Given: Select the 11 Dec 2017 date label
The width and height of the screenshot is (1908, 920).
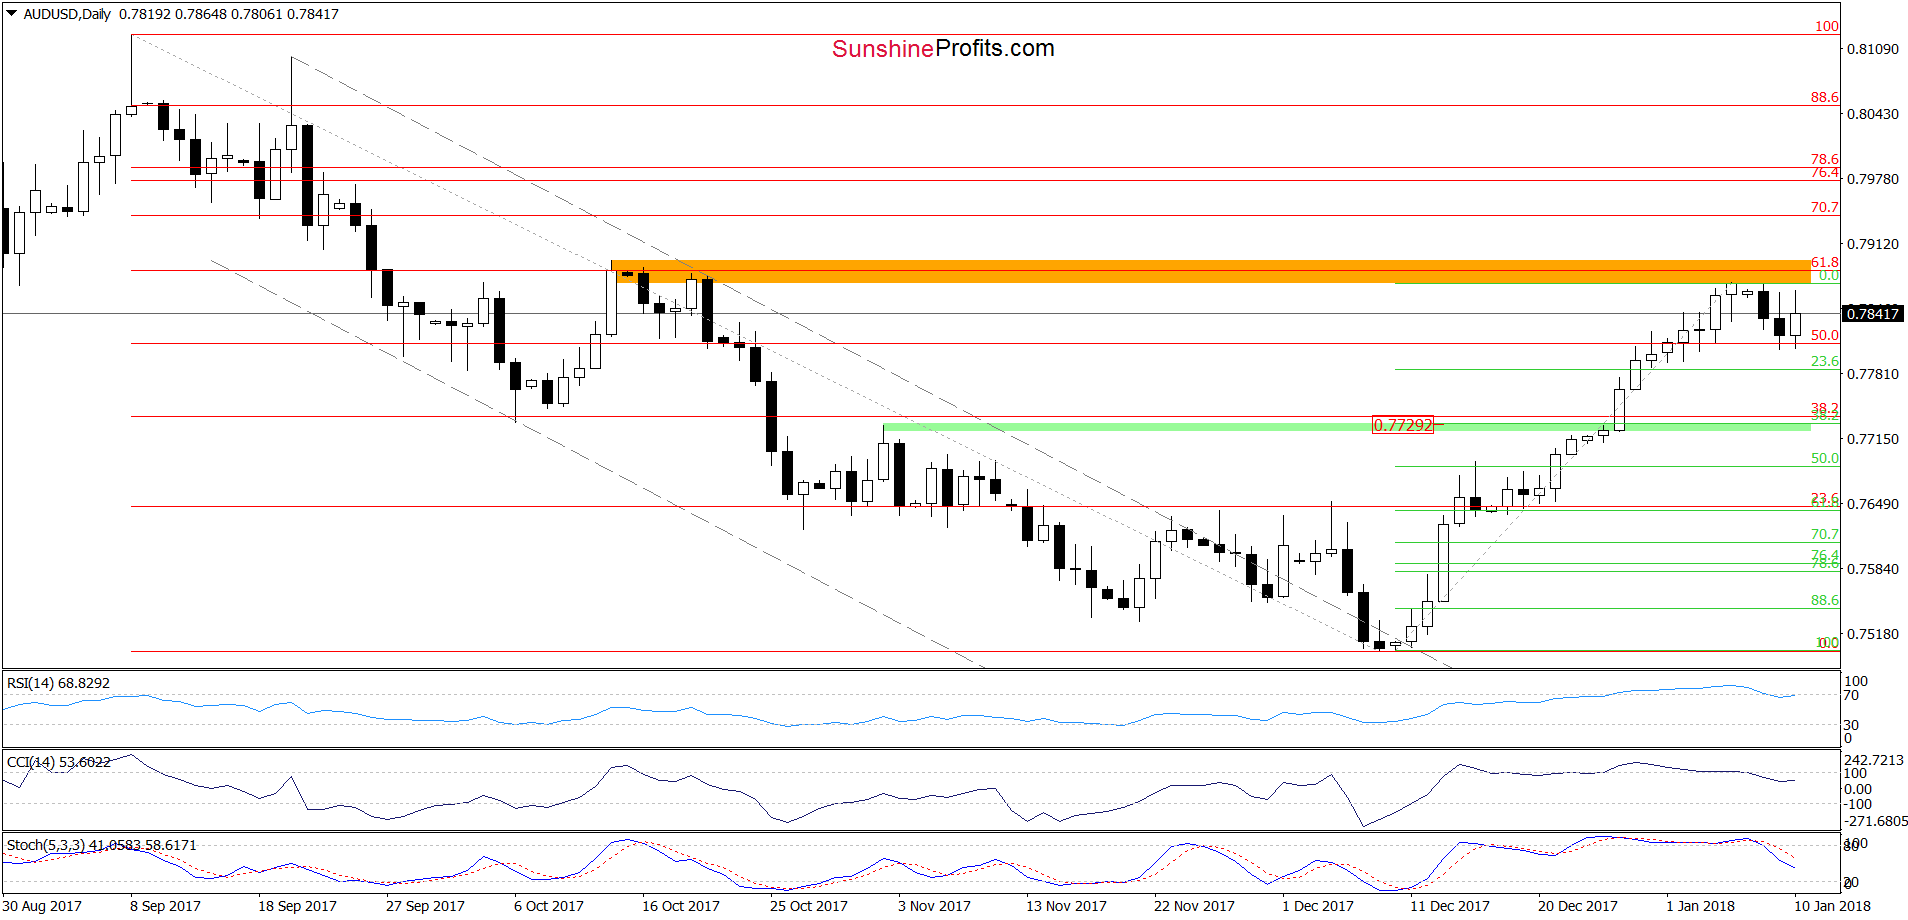Looking at the screenshot, I should point(1450,906).
